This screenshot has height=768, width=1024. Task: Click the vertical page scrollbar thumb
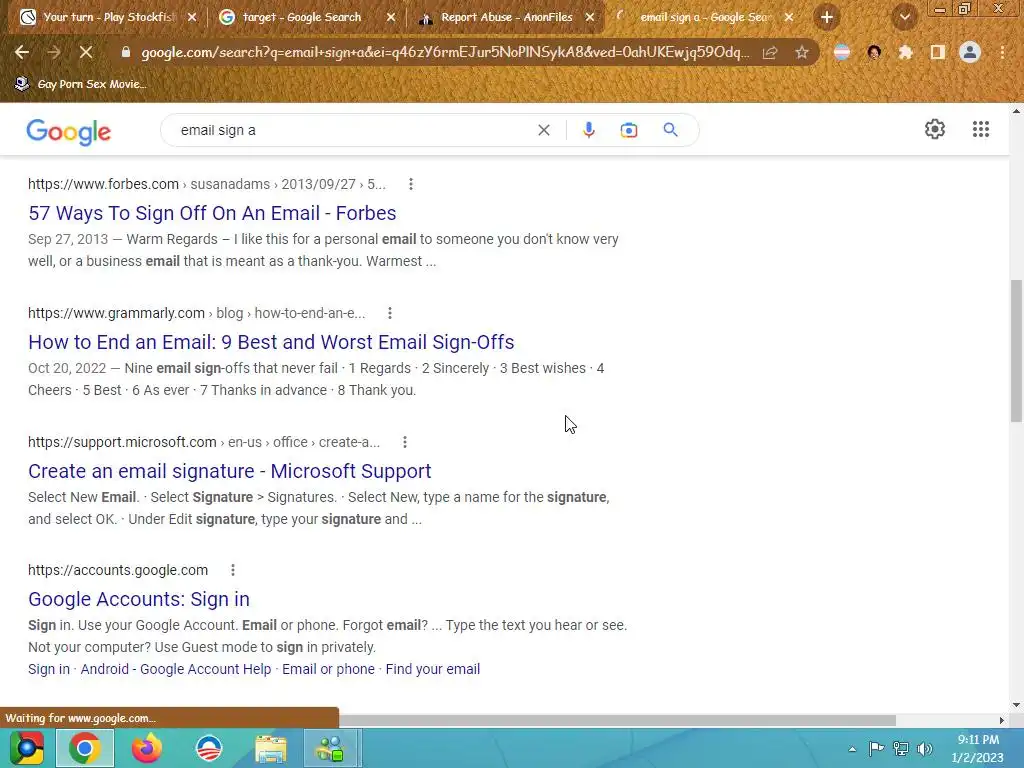pos(1016,351)
